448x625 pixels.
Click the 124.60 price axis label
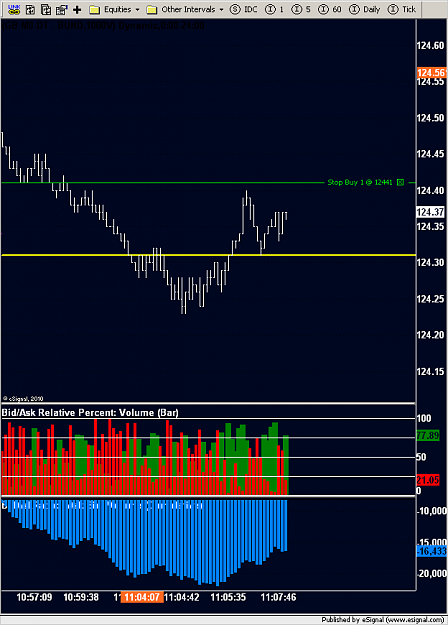click(x=430, y=45)
